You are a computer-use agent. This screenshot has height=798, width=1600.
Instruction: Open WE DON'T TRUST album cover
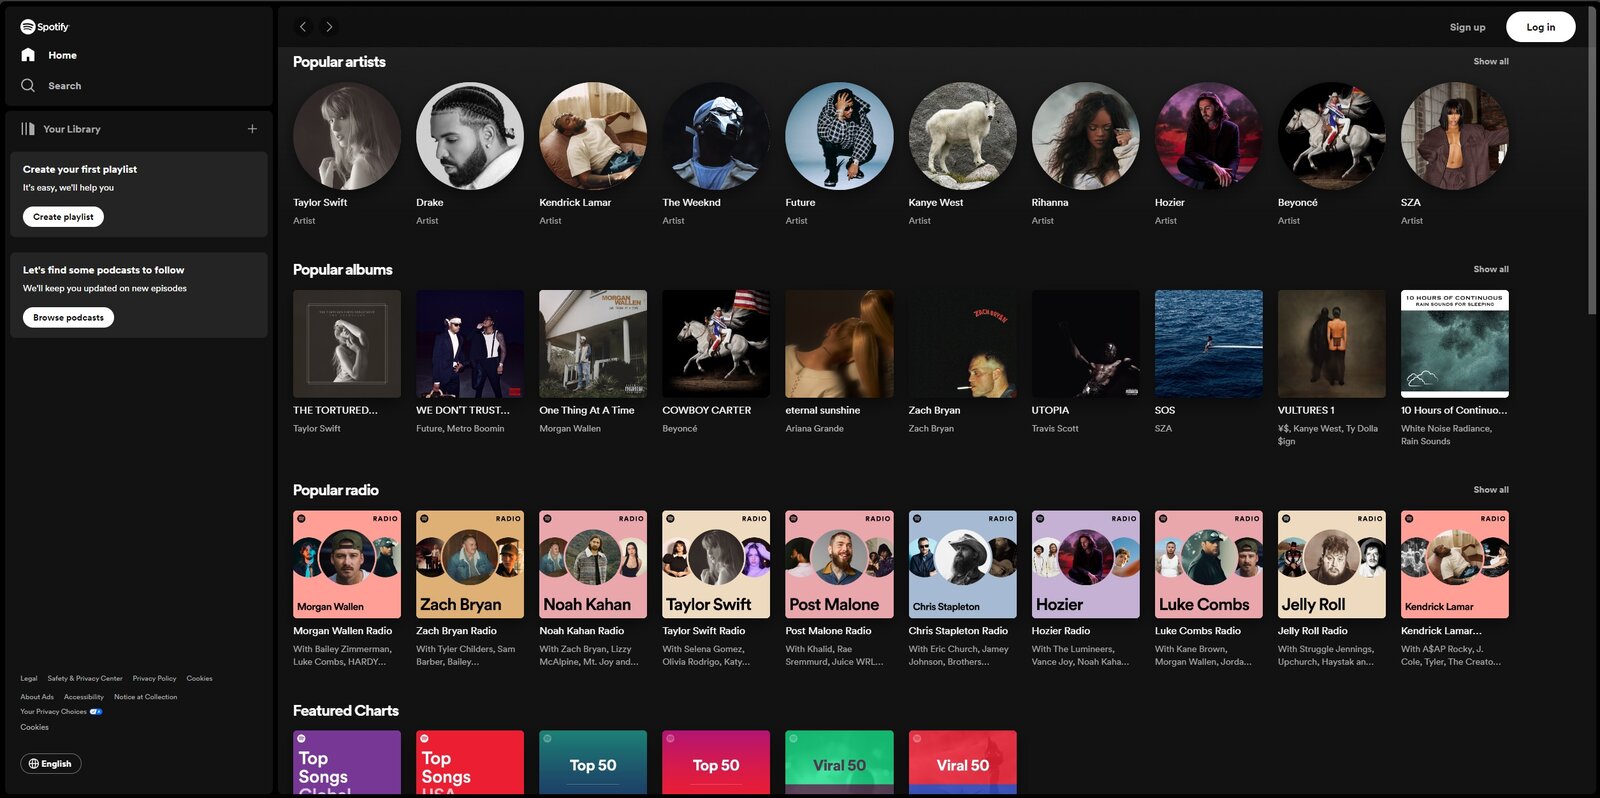(x=470, y=344)
